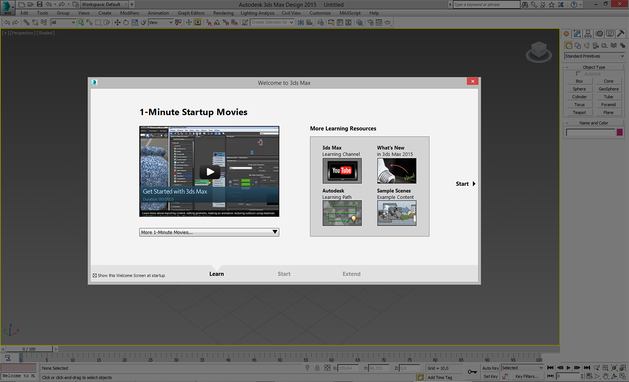Open the Workspace Default dropdown
The width and height of the screenshot is (629, 382).
(x=104, y=4)
